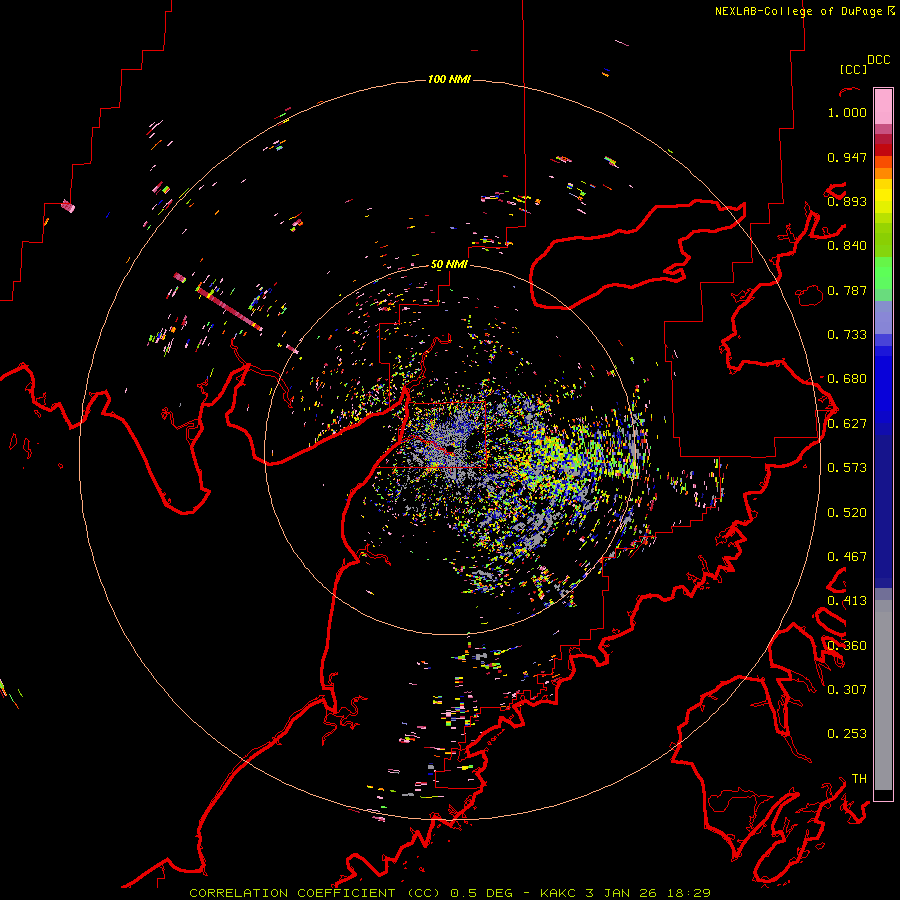900x900 pixels.
Task: Click the dark radar site center point
Action: (x=449, y=447)
